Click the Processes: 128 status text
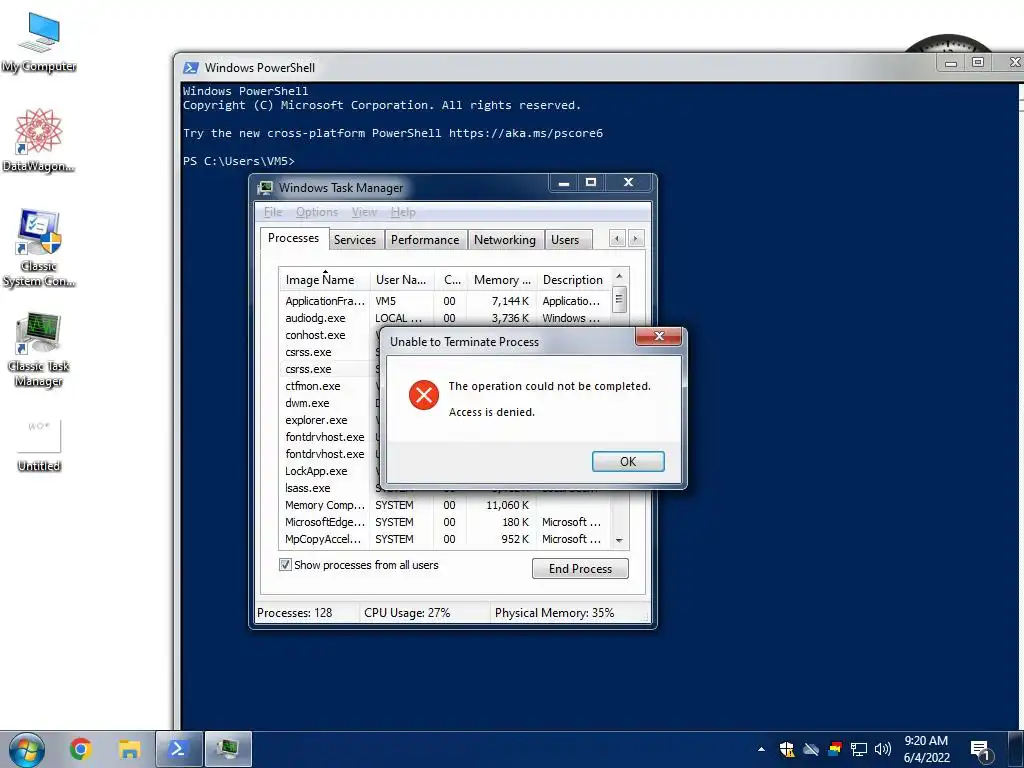This screenshot has height=768, width=1024. 295,613
